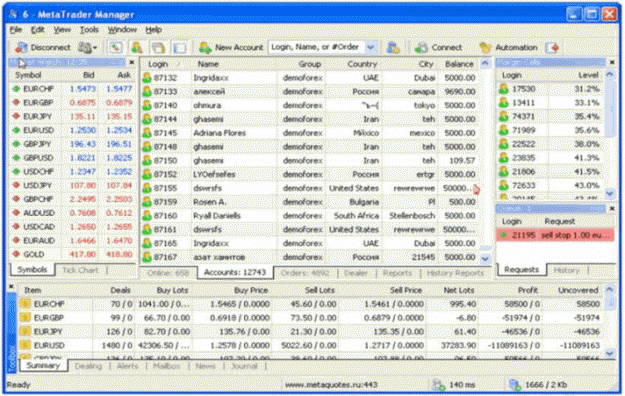The height and width of the screenshot is (396, 625).
Task: Click the icon right of the Automation button
Action: coord(552,47)
